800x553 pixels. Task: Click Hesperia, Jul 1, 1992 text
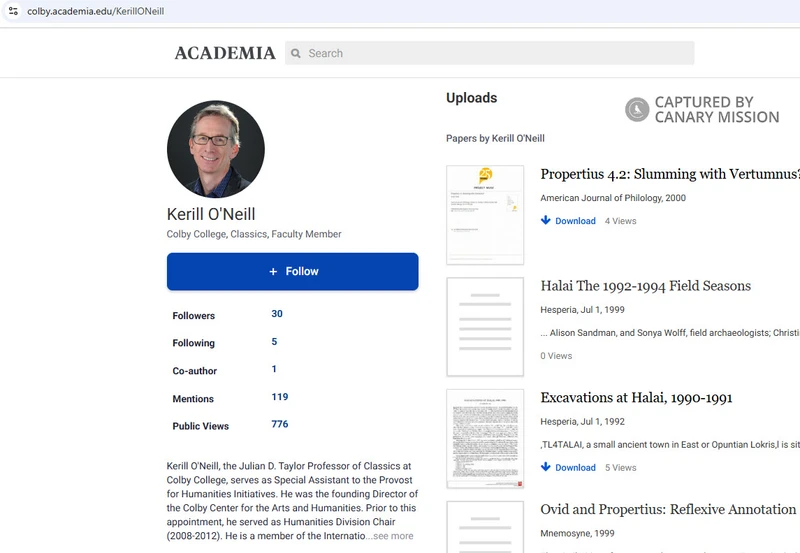click(582, 421)
